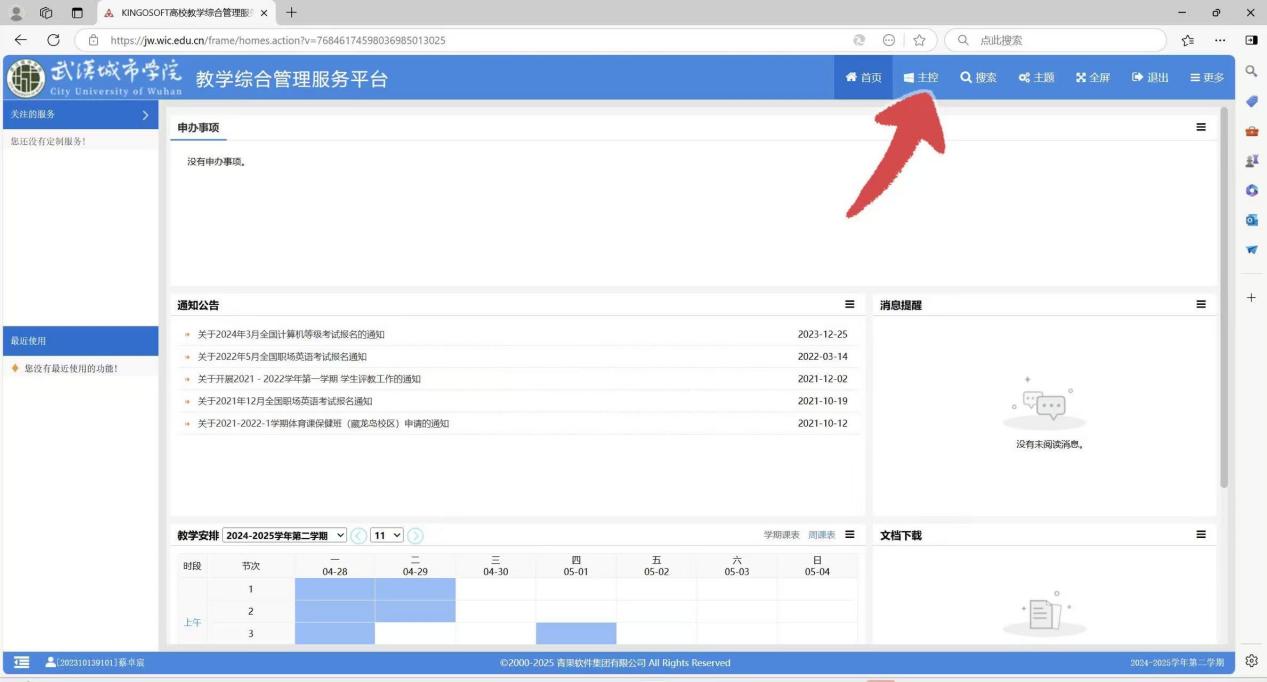Open notice 关于2022年5月全国职场英语考试报名通知
Screen dimensions: 1267x682
tap(282, 357)
